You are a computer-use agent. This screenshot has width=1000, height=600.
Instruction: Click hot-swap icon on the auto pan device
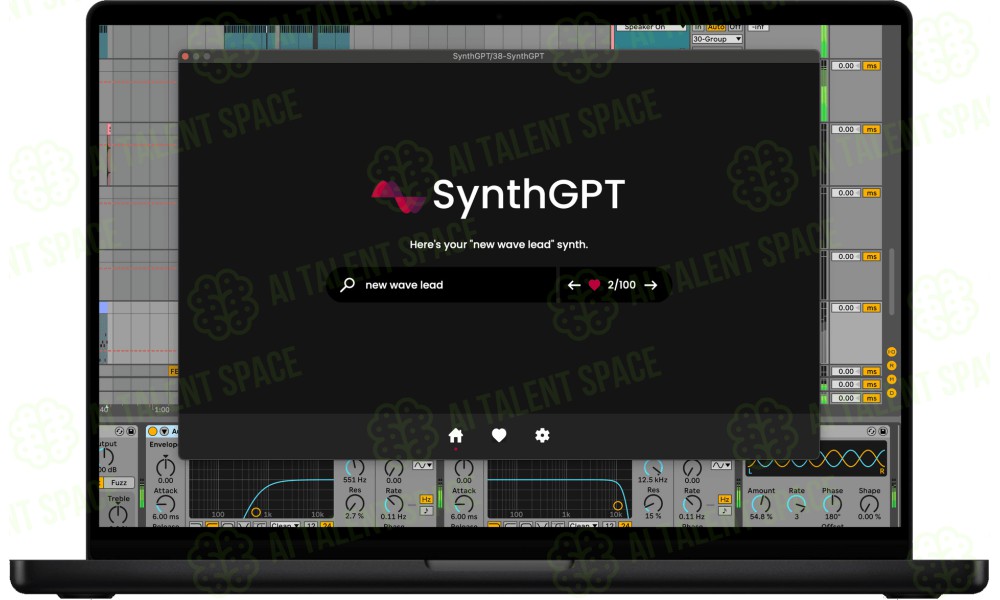(871, 432)
